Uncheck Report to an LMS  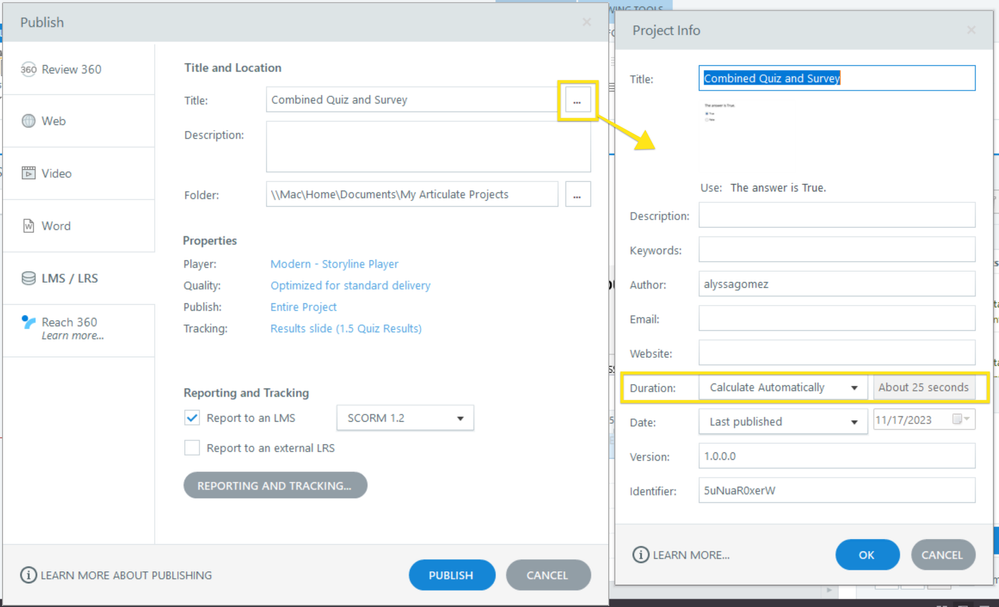coord(192,418)
